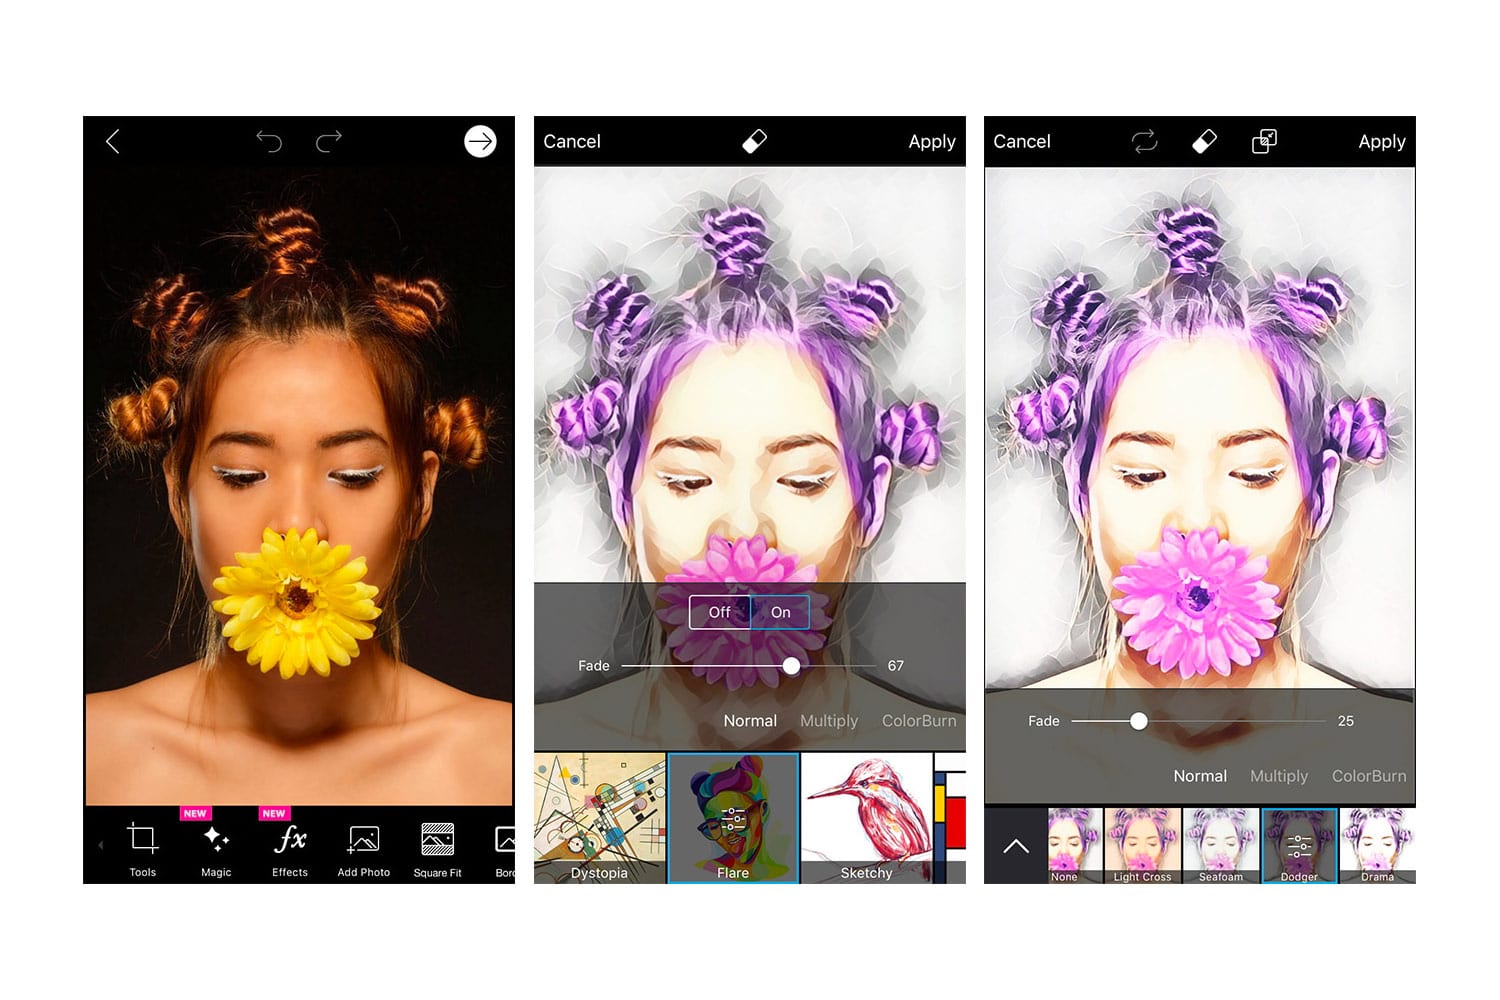Pick the Seafoam filter thumbnail
This screenshot has width=1500, height=1000.
pos(1221,846)
